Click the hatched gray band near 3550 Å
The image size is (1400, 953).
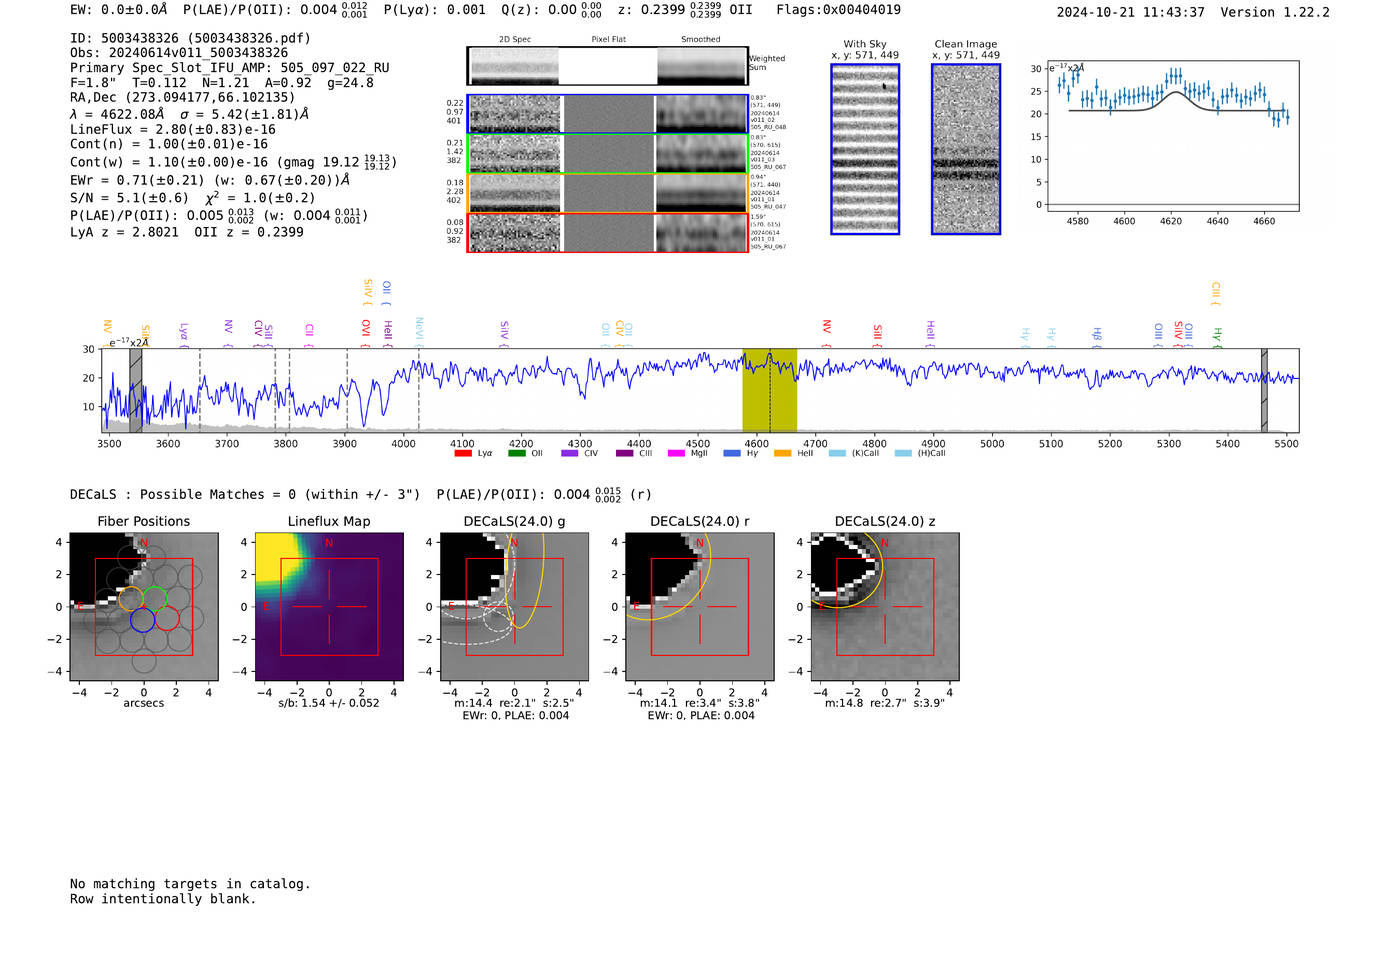tap(135, 390)
